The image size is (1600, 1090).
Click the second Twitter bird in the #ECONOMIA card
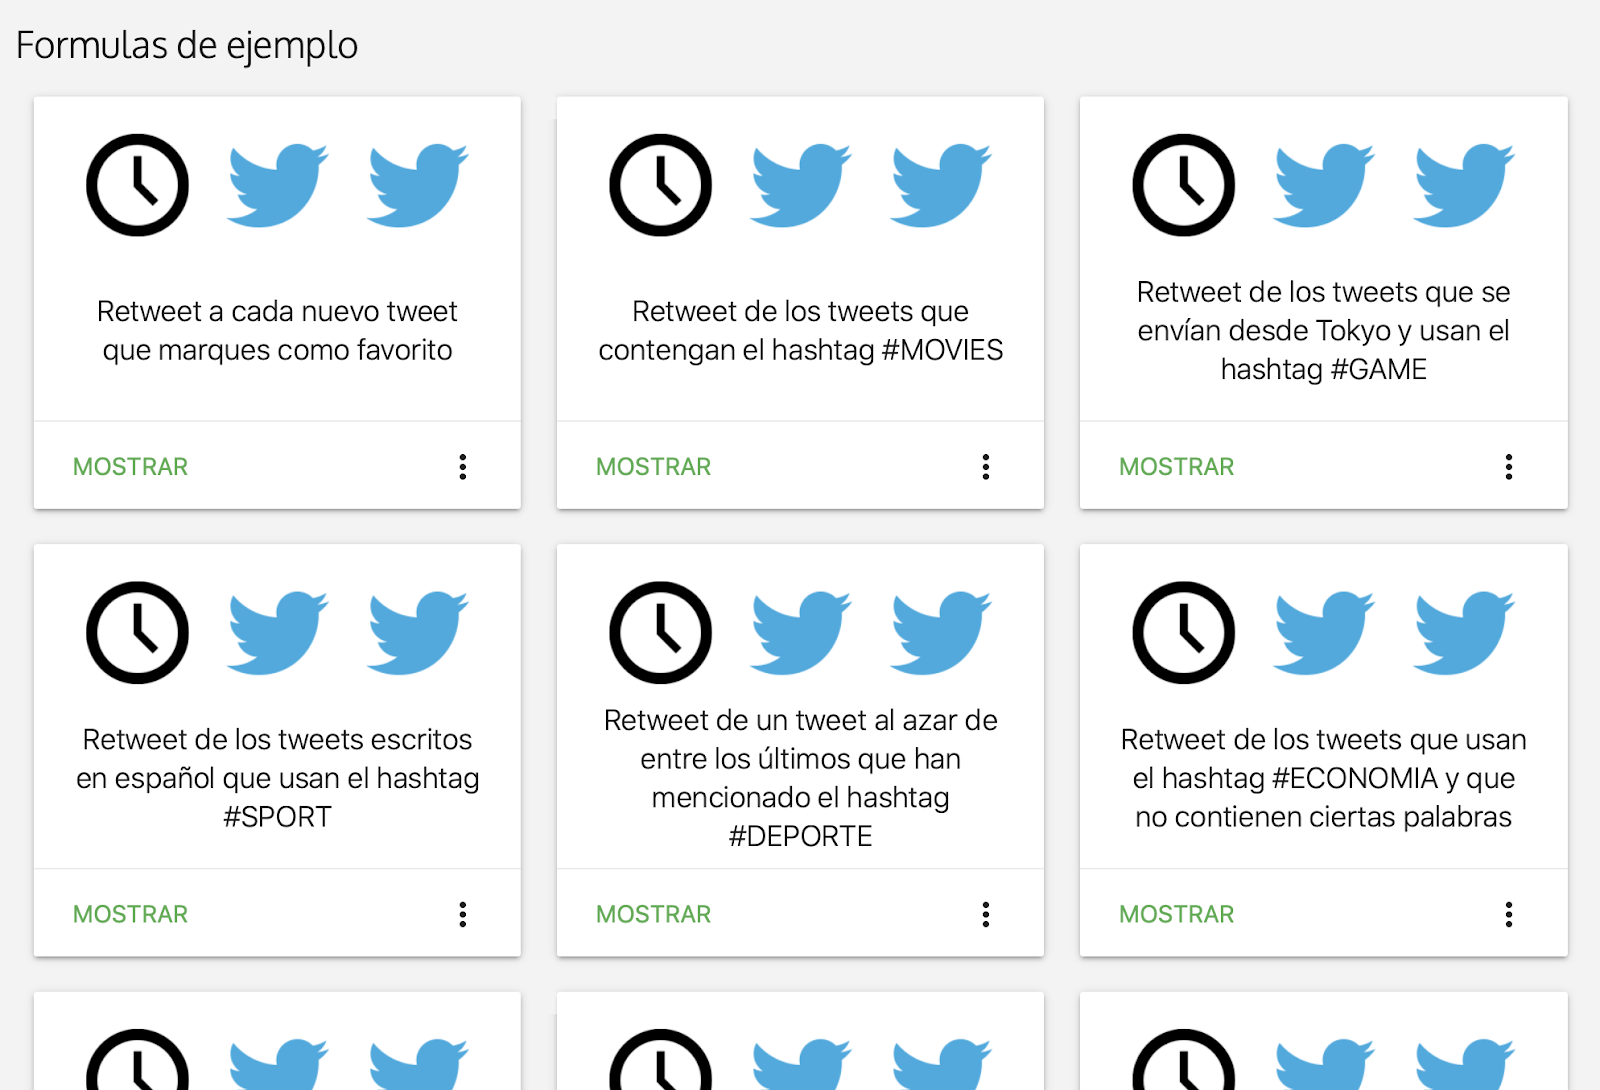(x=1463, y=633)
